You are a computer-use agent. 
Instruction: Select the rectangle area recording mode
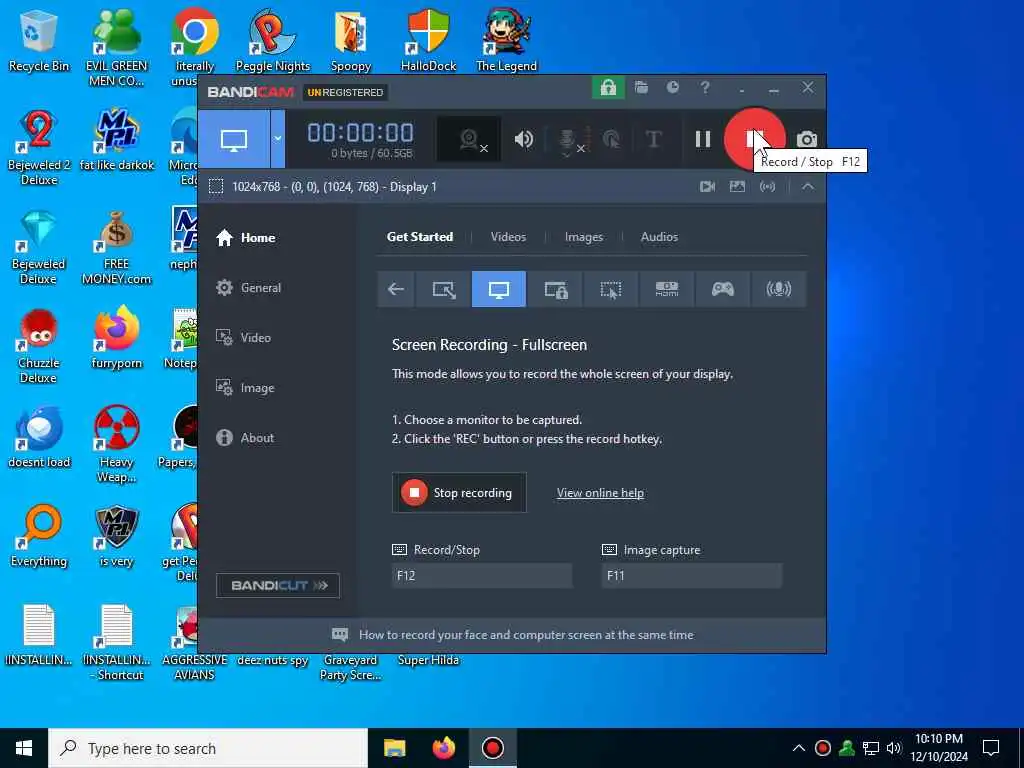[443, 289]
